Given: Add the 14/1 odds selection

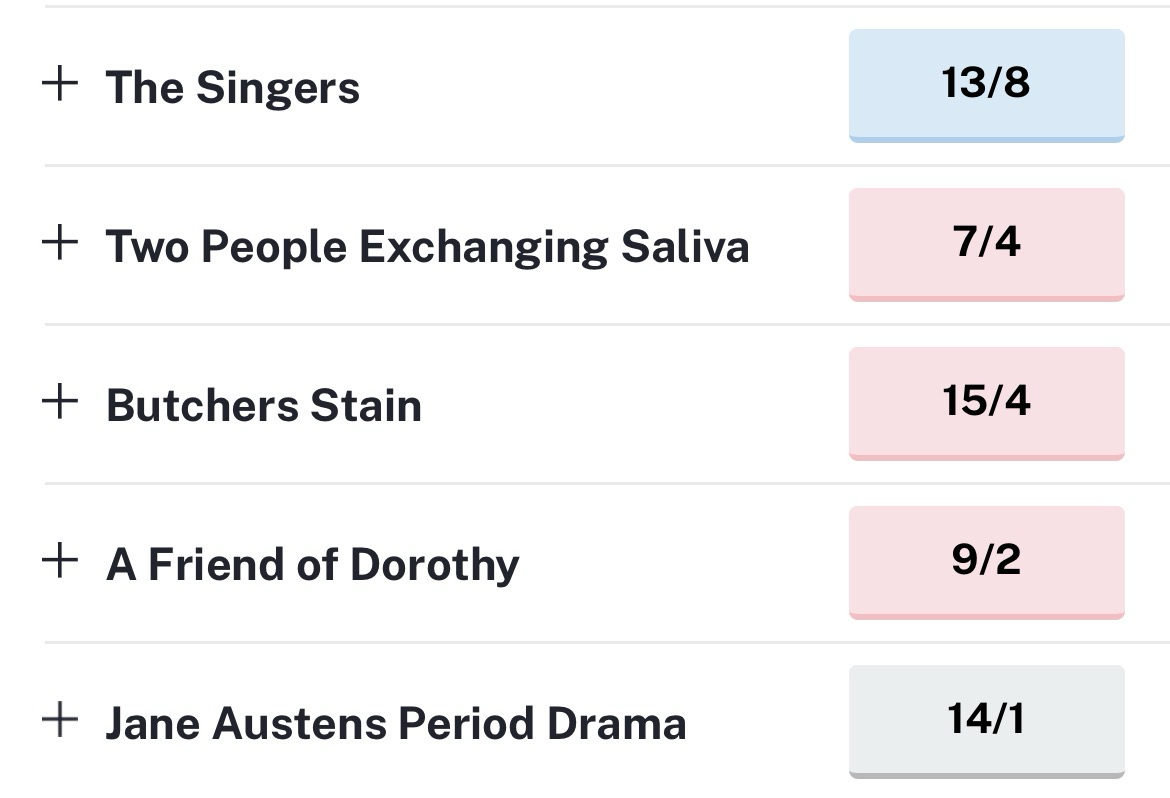Looking at the screenshot, I should [x=986, y=720].
